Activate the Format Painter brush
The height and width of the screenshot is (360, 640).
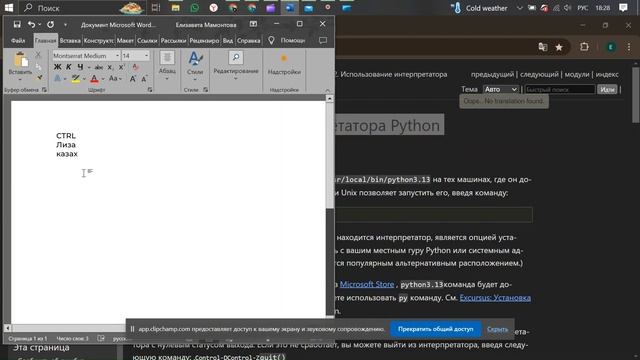[x=39, y=78]
